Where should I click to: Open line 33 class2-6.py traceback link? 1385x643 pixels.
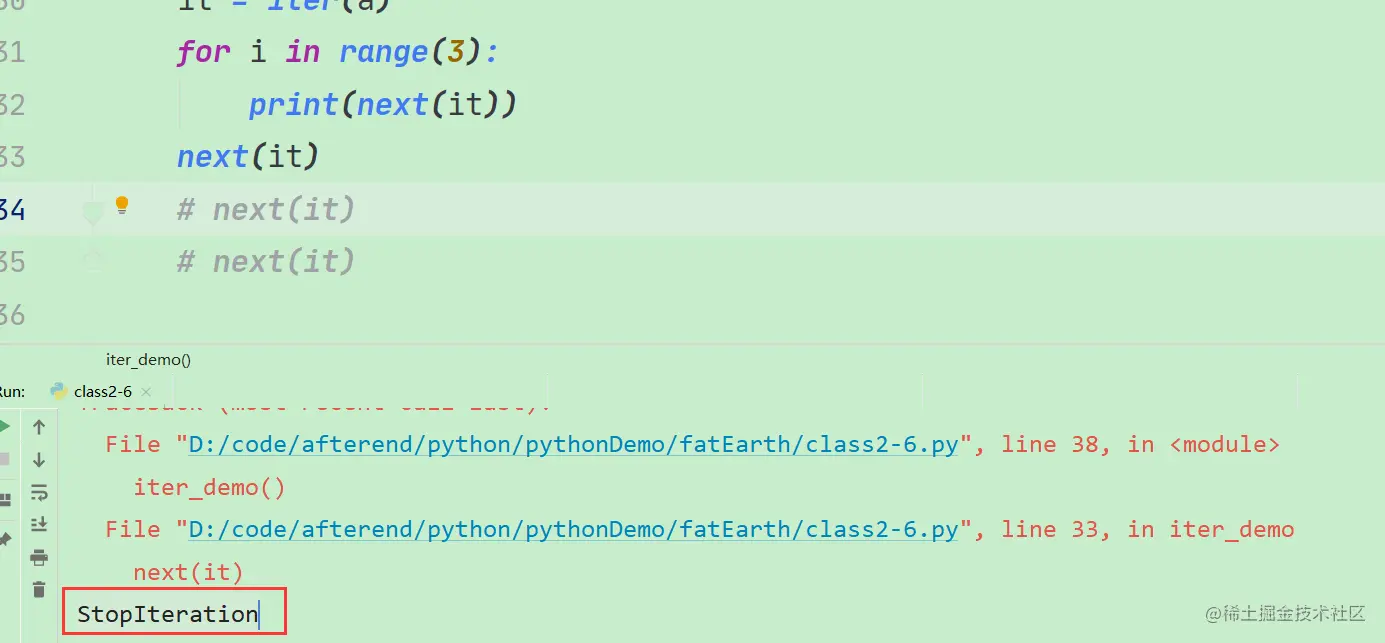coord(573,529)
